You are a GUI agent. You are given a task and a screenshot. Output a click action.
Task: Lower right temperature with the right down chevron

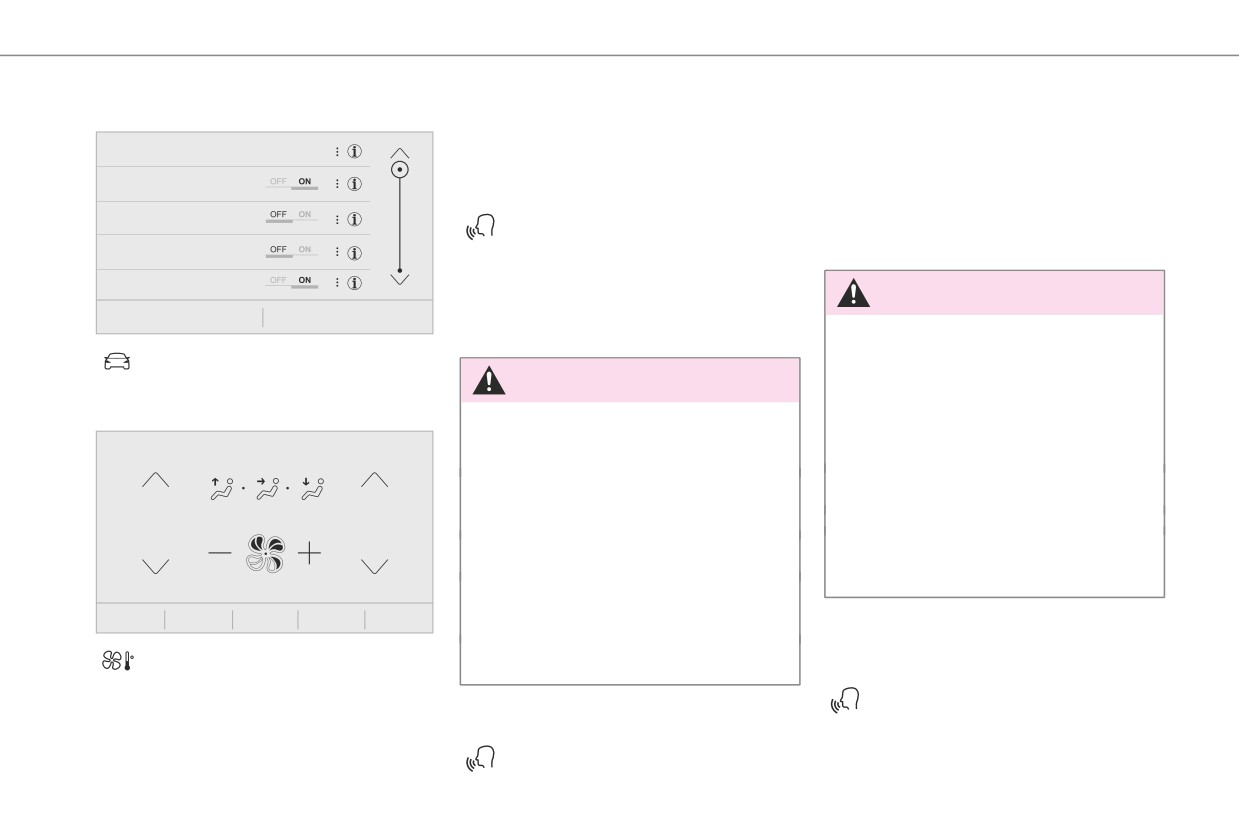375,566
